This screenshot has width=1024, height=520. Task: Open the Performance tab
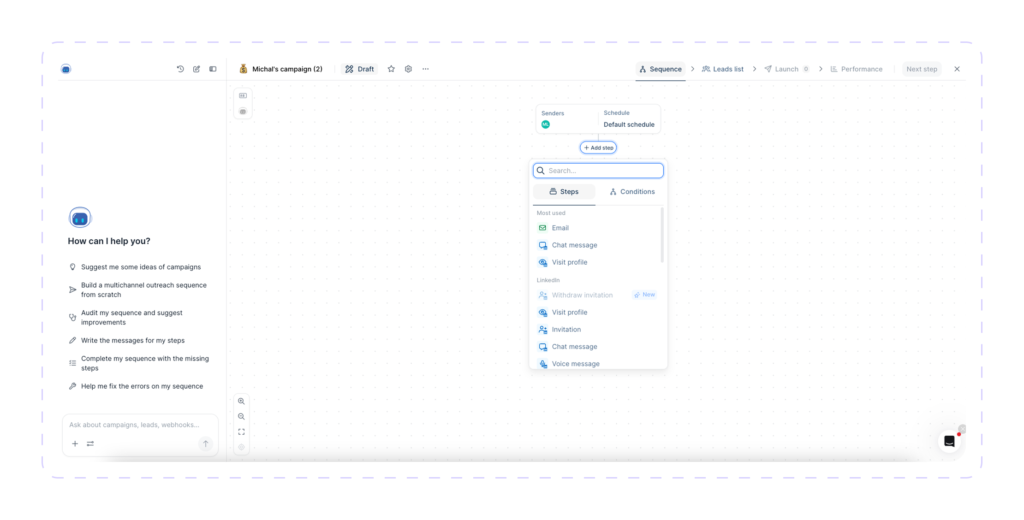click(856, 69)
